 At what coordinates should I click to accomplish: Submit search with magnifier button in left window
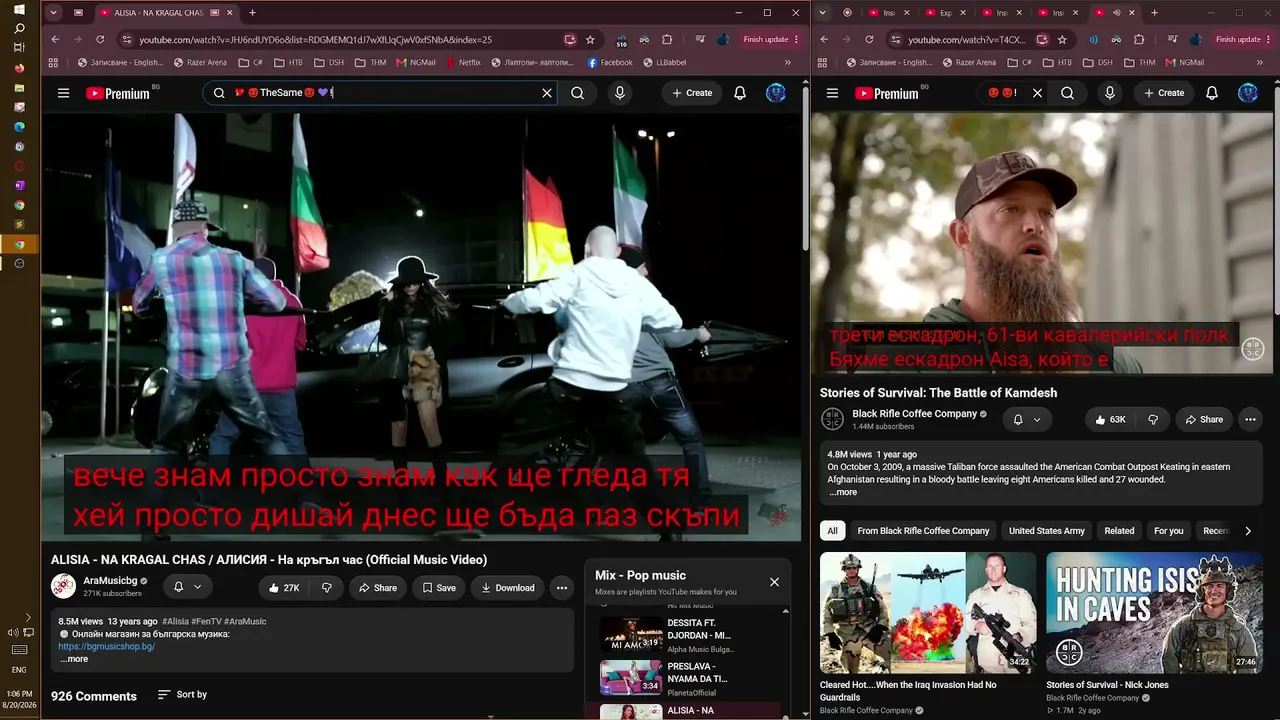pyautogui.click(x=577, y=93)
